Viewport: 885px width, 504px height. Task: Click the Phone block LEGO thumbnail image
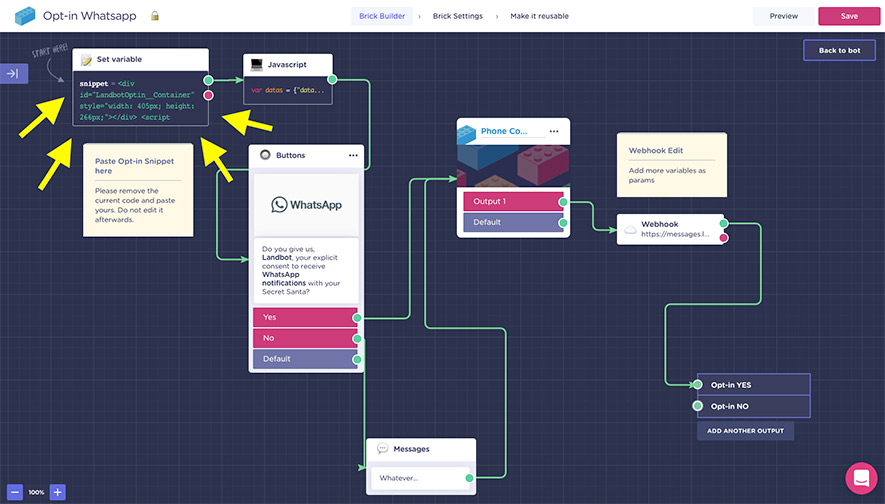(x=513, y=165)
